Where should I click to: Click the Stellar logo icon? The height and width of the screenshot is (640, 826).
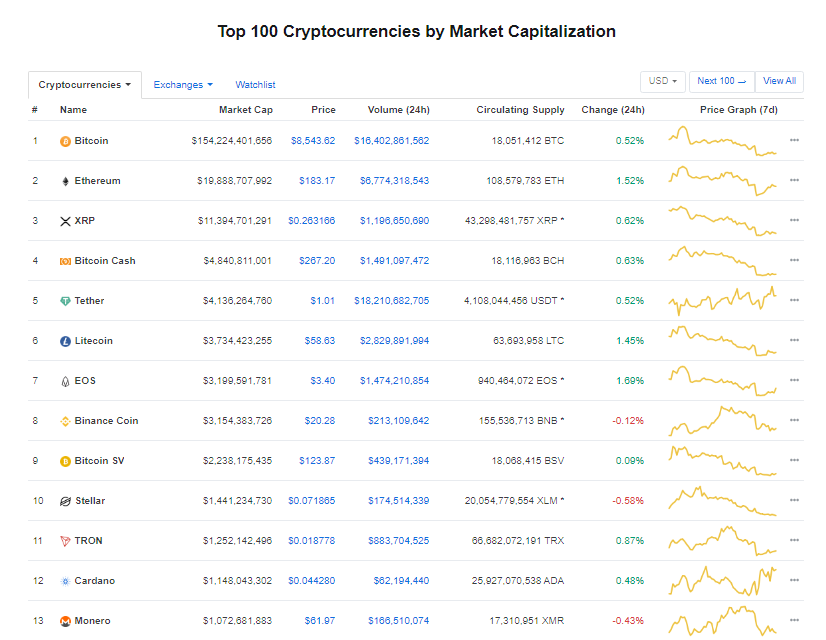click(x=65, y=501)
